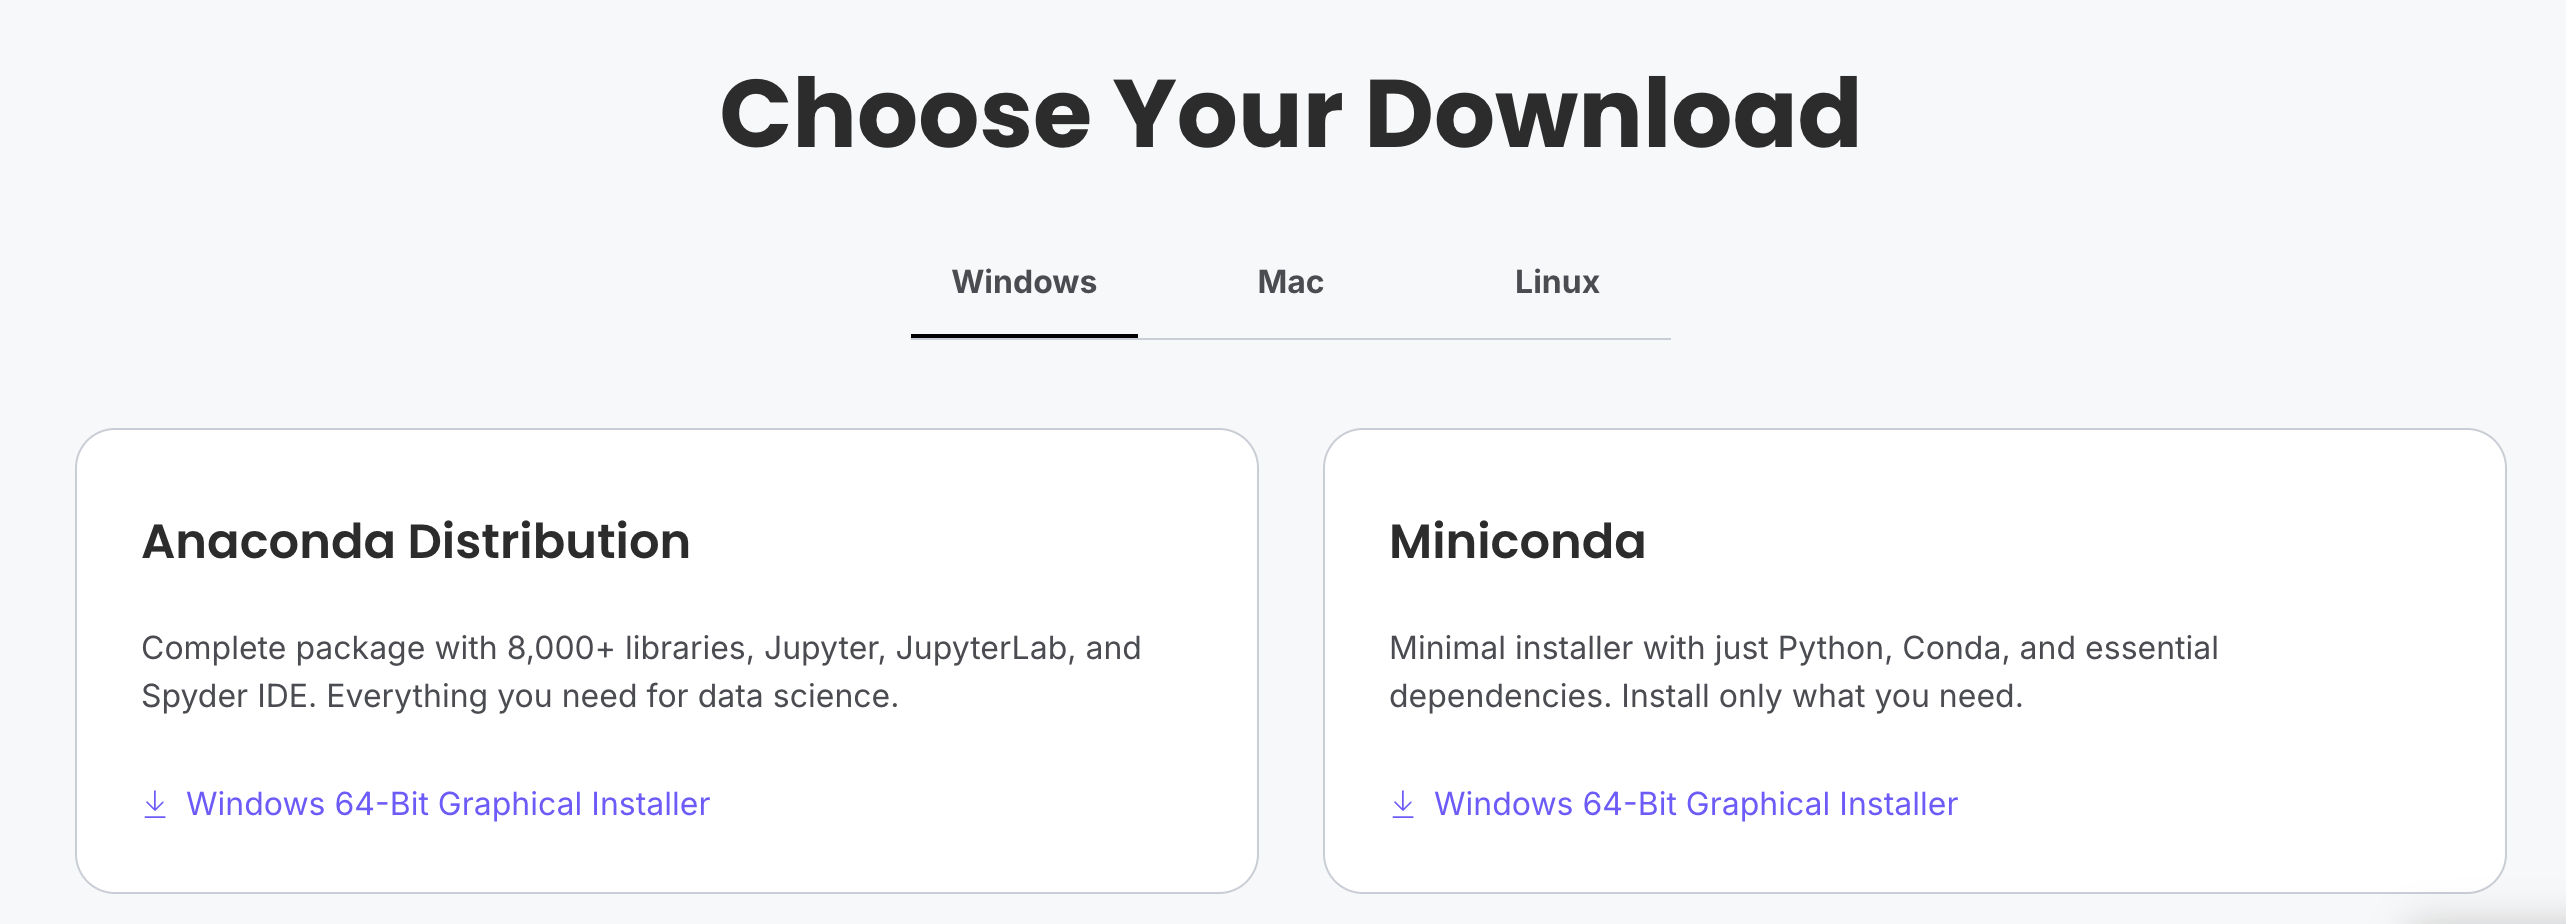Click download arrow icon in Miniconda card
The height and width of the screenshot is (924, 2566).
1403,804
